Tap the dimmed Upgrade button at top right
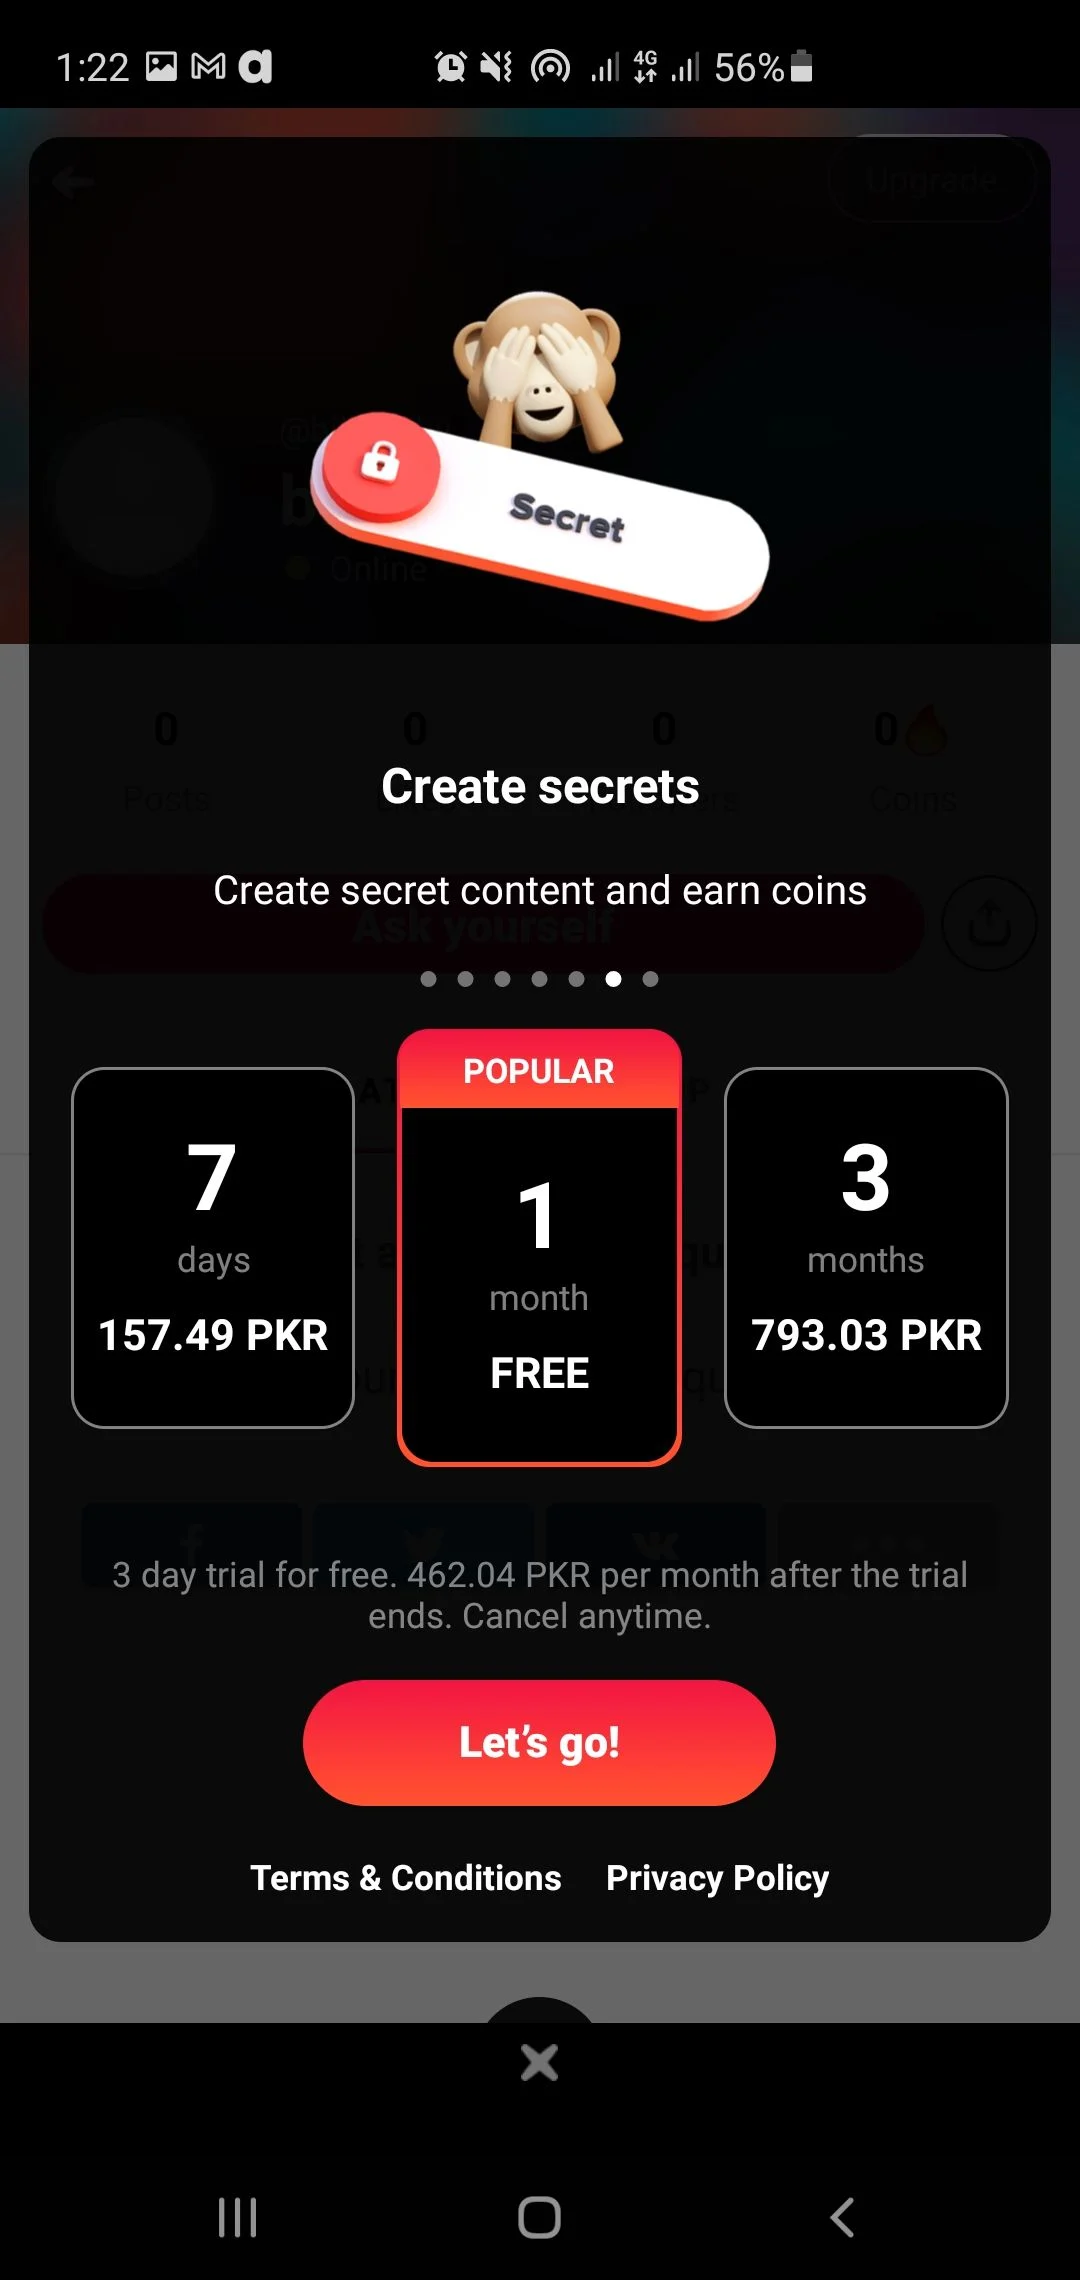 coord(931,180)
